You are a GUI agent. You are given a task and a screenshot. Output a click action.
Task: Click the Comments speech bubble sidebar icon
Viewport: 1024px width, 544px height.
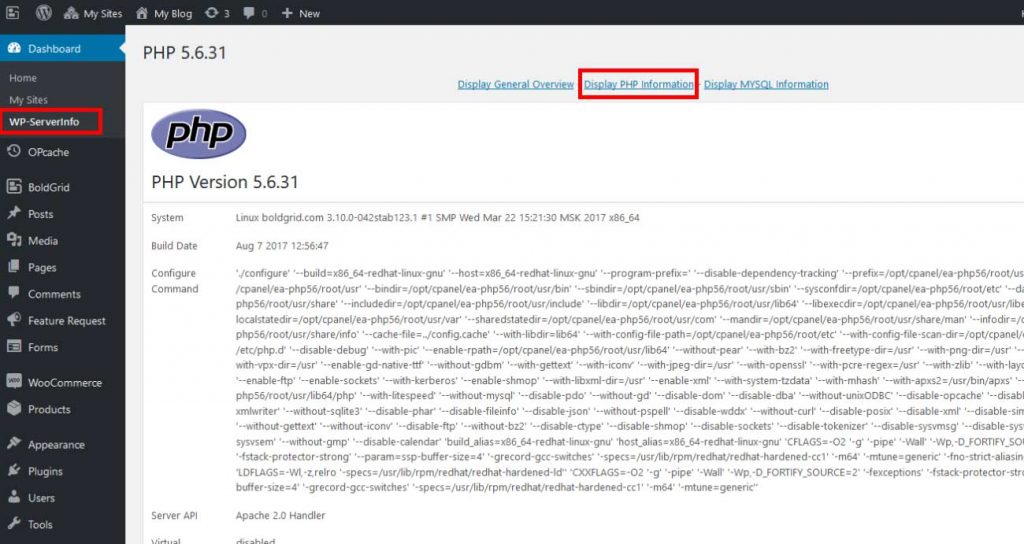point(14,293)
